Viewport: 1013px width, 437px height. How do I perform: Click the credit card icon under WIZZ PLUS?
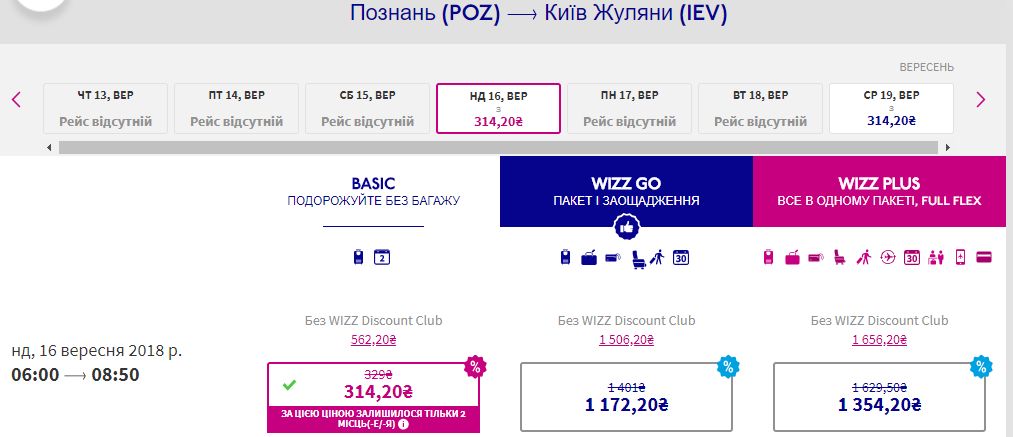click(984, 258)
